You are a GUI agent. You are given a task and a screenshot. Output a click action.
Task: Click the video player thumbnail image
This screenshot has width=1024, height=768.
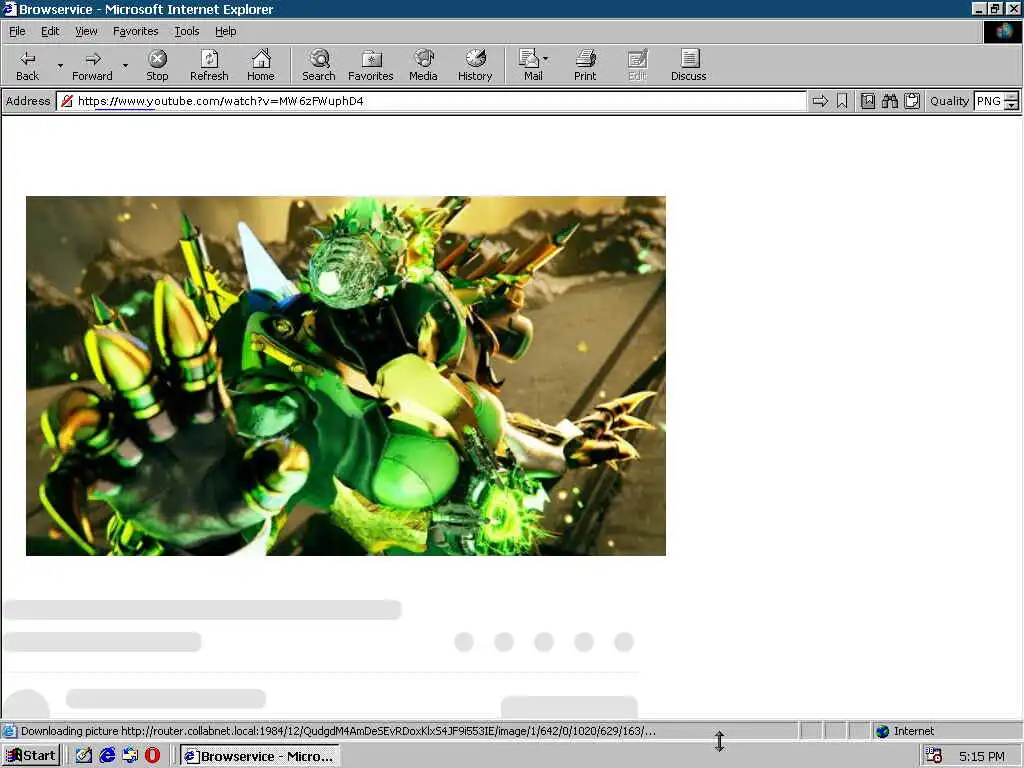point(345,376)
